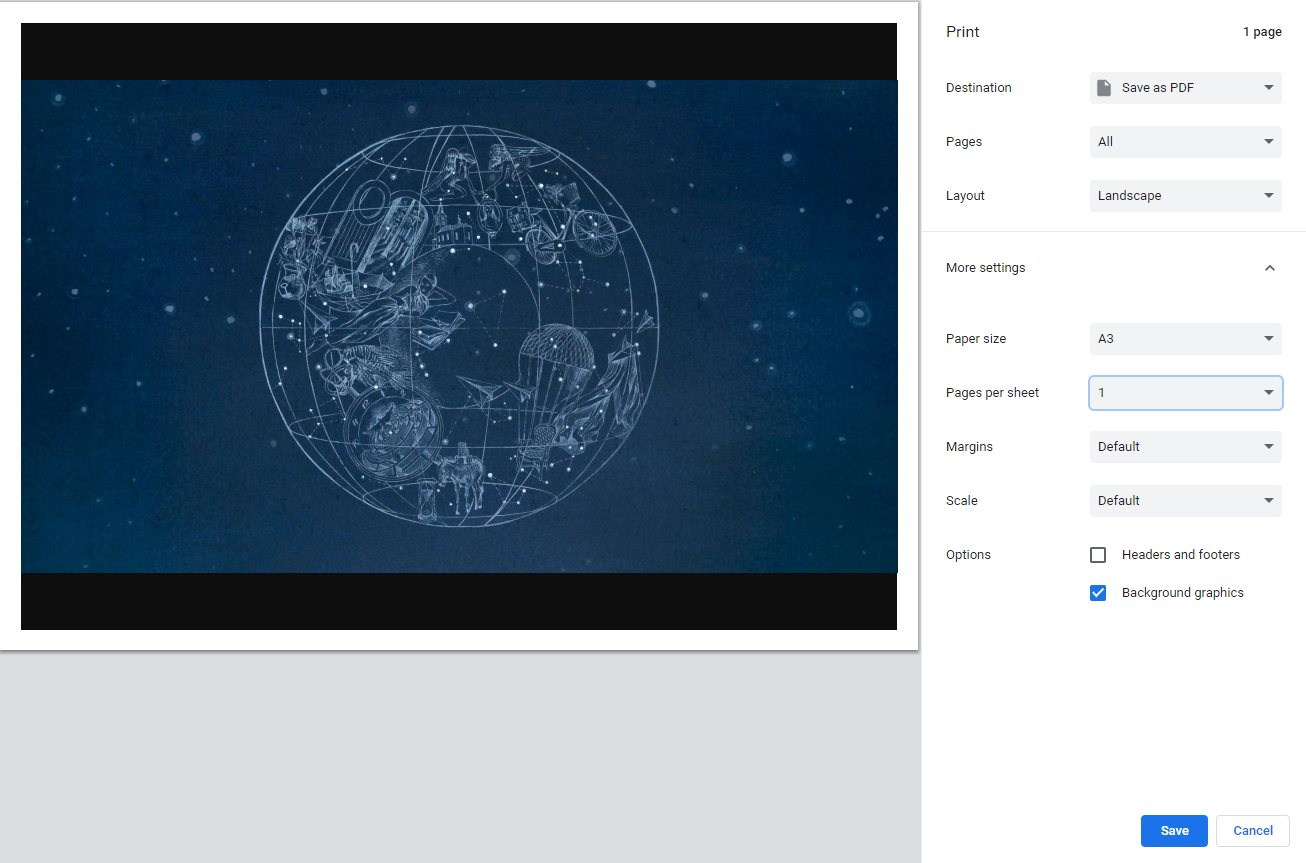Click the 1 page count text
The width and height of the screenshot is (1306, 863).
(1262, 32)
